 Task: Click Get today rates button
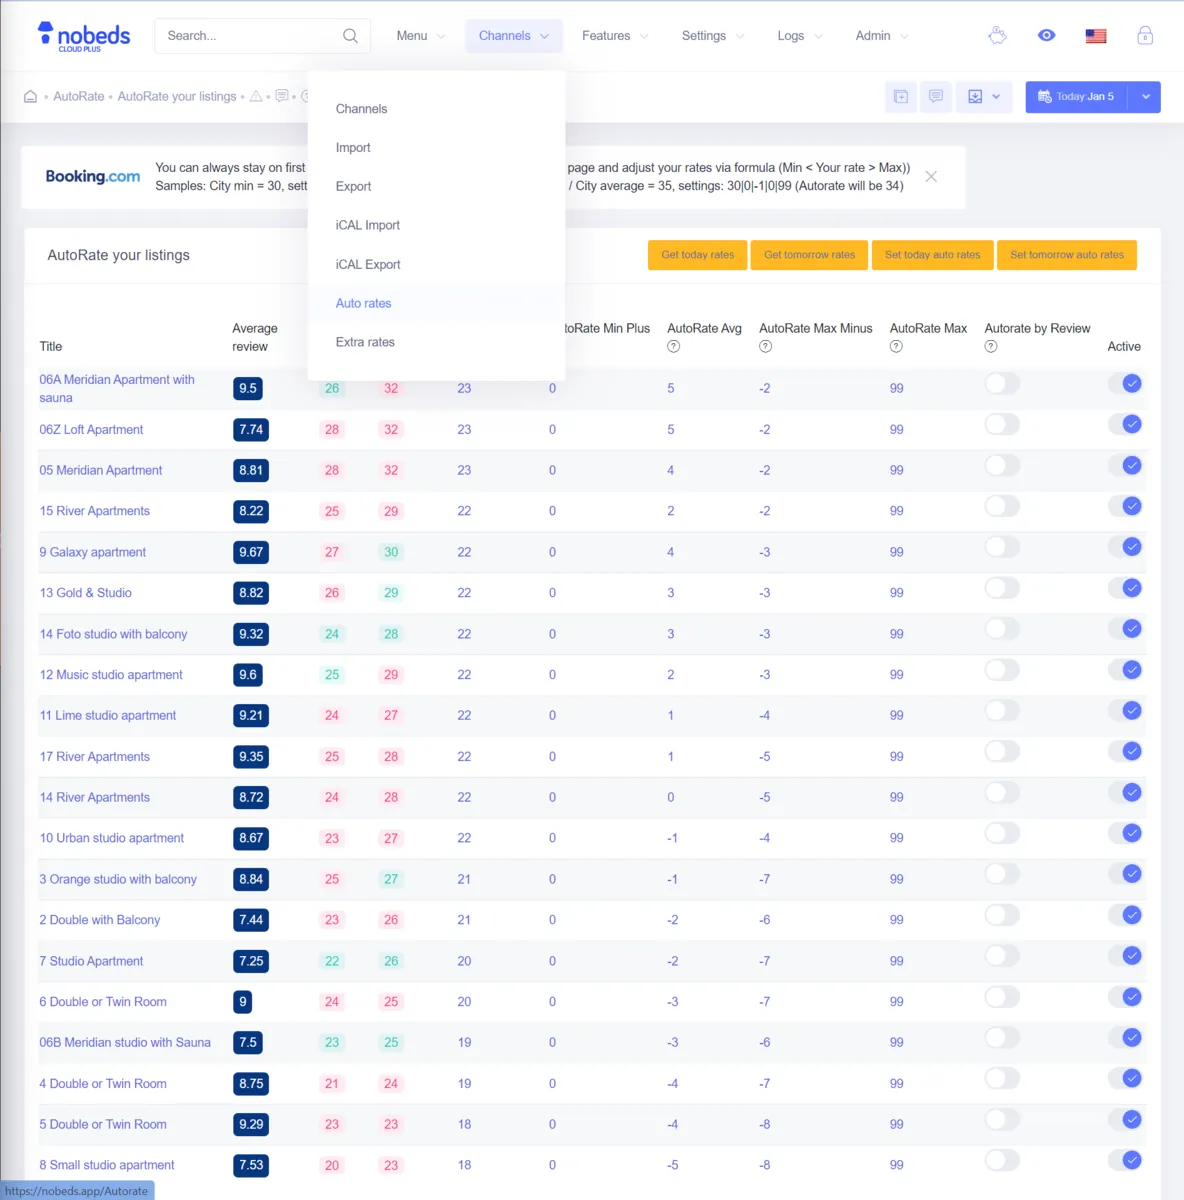click(x=698, y=255)
